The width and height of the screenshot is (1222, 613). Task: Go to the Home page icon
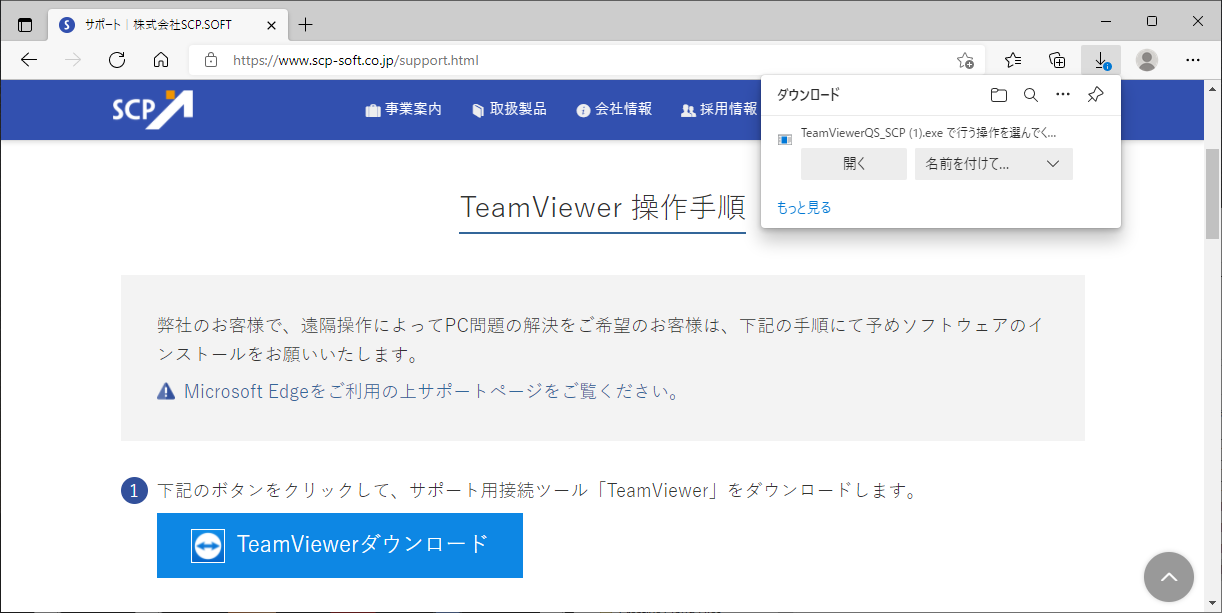click(x=161, y=60)
